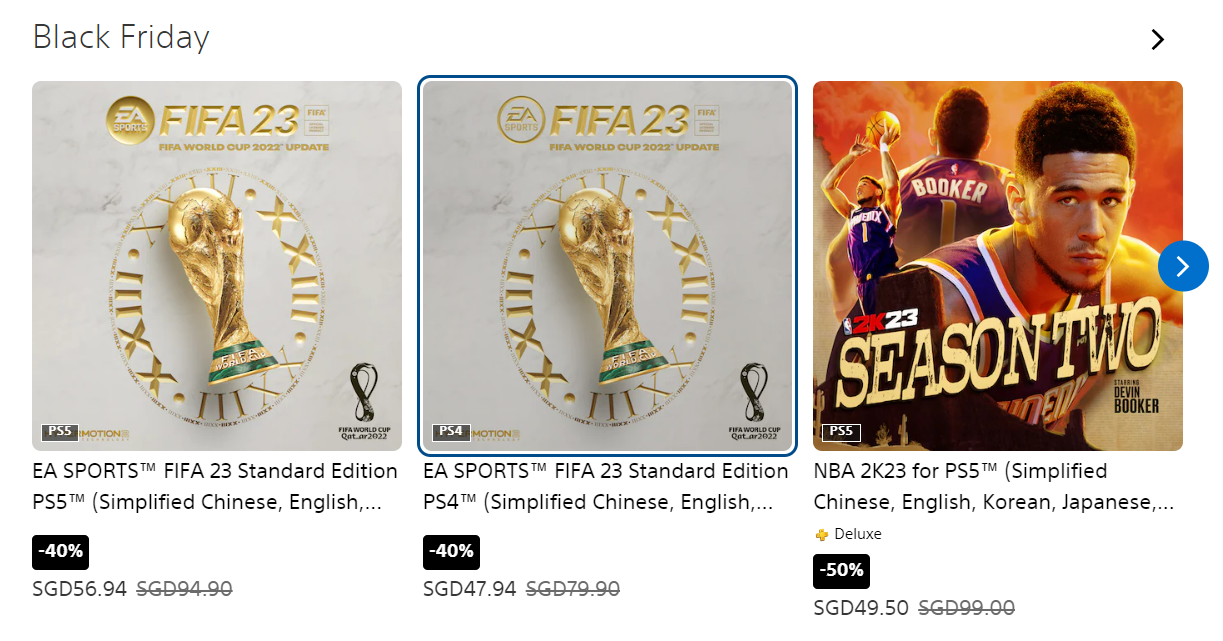Open the FIFA 23 PS4 cover thumbnail

point(607,266)
